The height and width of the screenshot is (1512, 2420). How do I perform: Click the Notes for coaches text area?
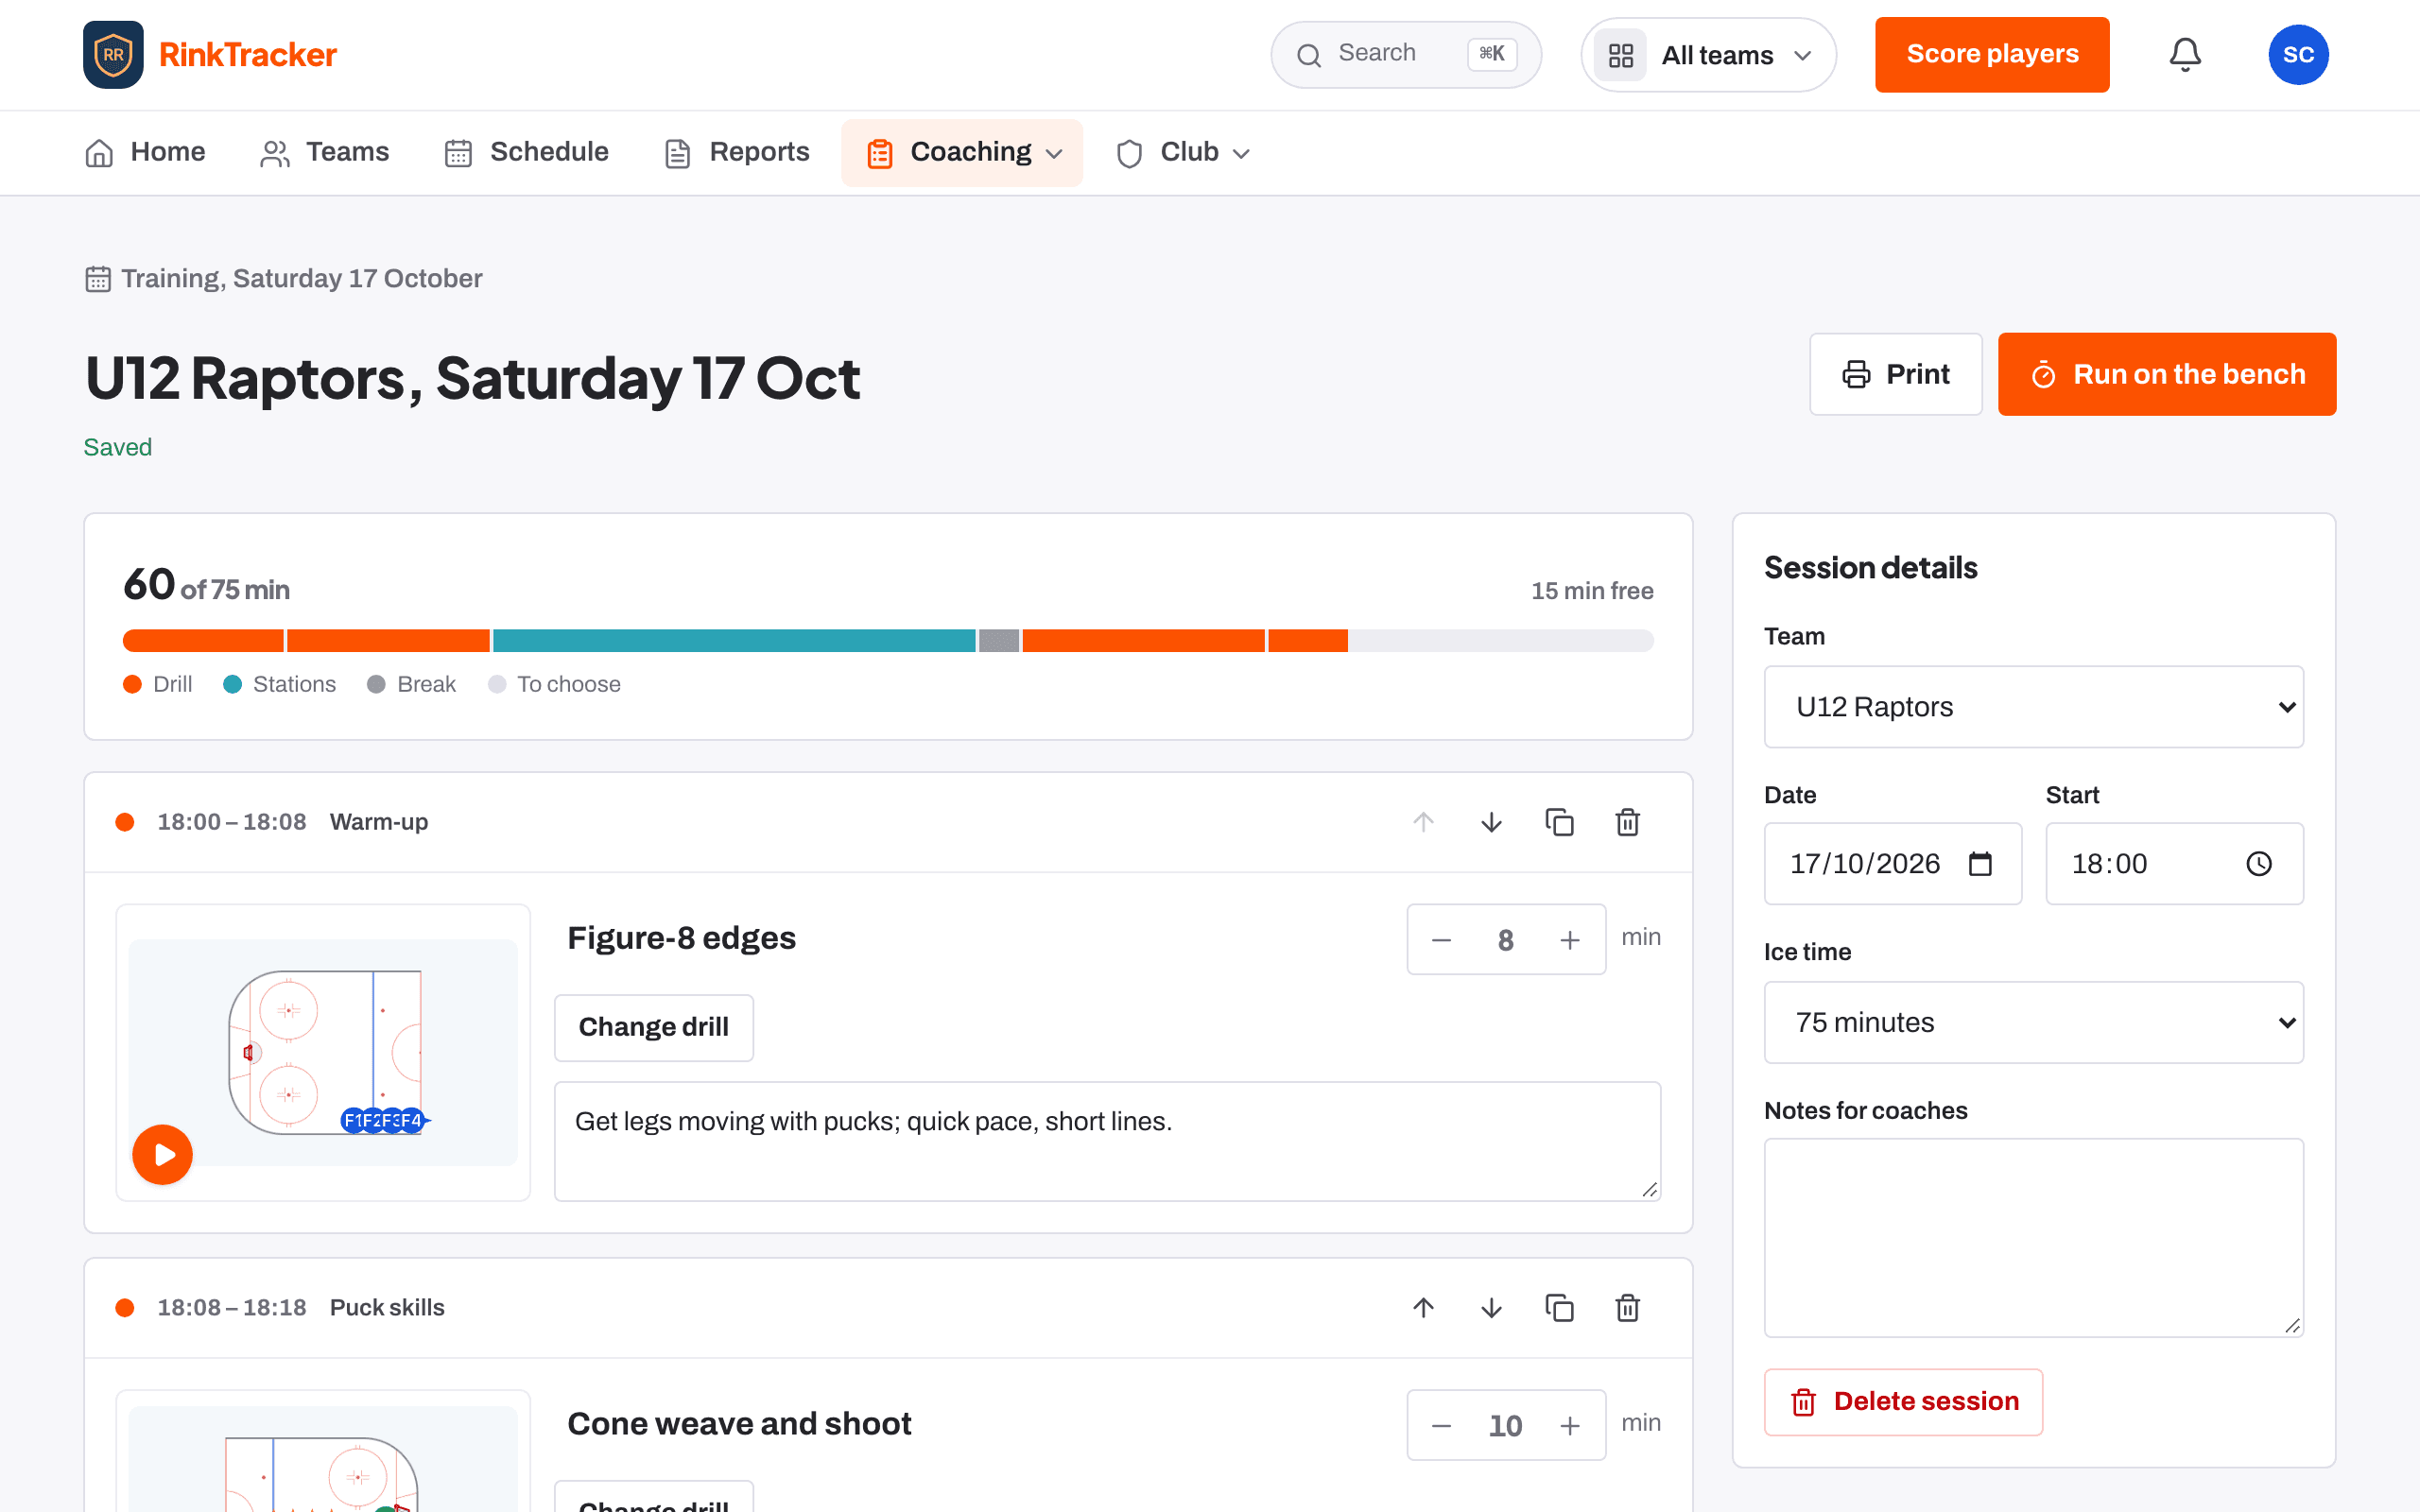click(2033, 1237)
